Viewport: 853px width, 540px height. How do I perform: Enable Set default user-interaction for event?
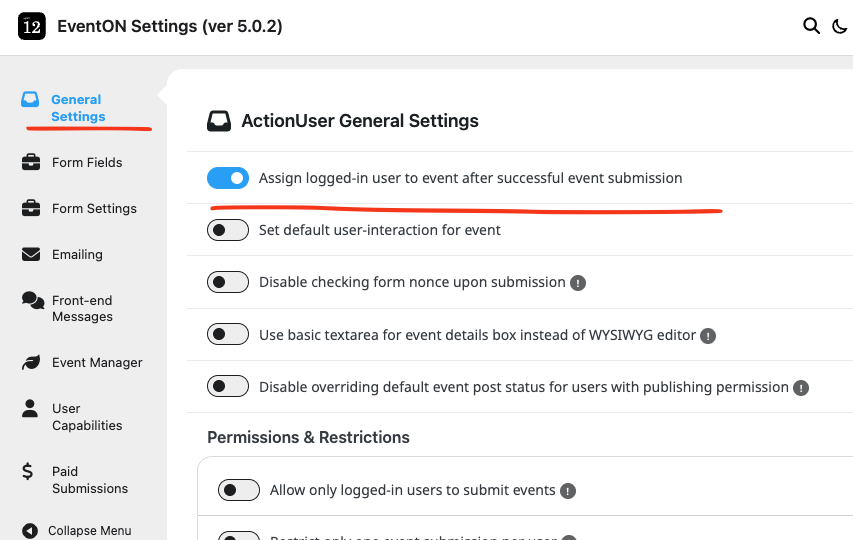228,230
